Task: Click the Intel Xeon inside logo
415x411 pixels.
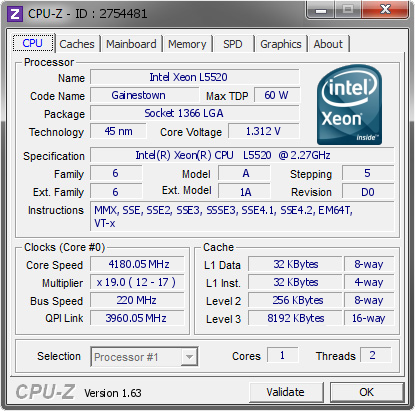Action: tap(349, 104)
